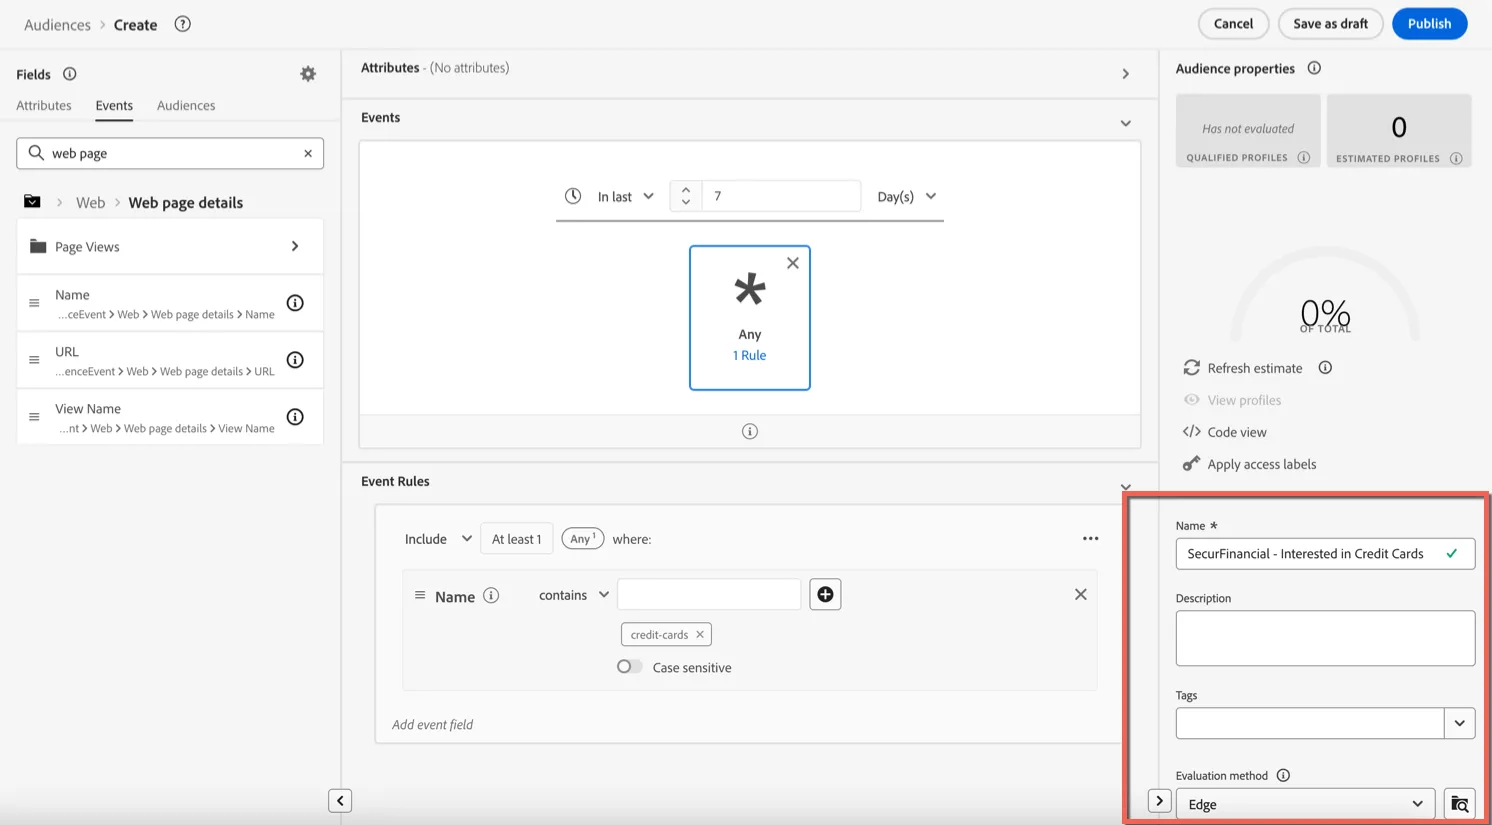This screenshot has width=1492, height=825.
Task: Click the root folder breadcrumb icon
Action: (x=32, y=202)
